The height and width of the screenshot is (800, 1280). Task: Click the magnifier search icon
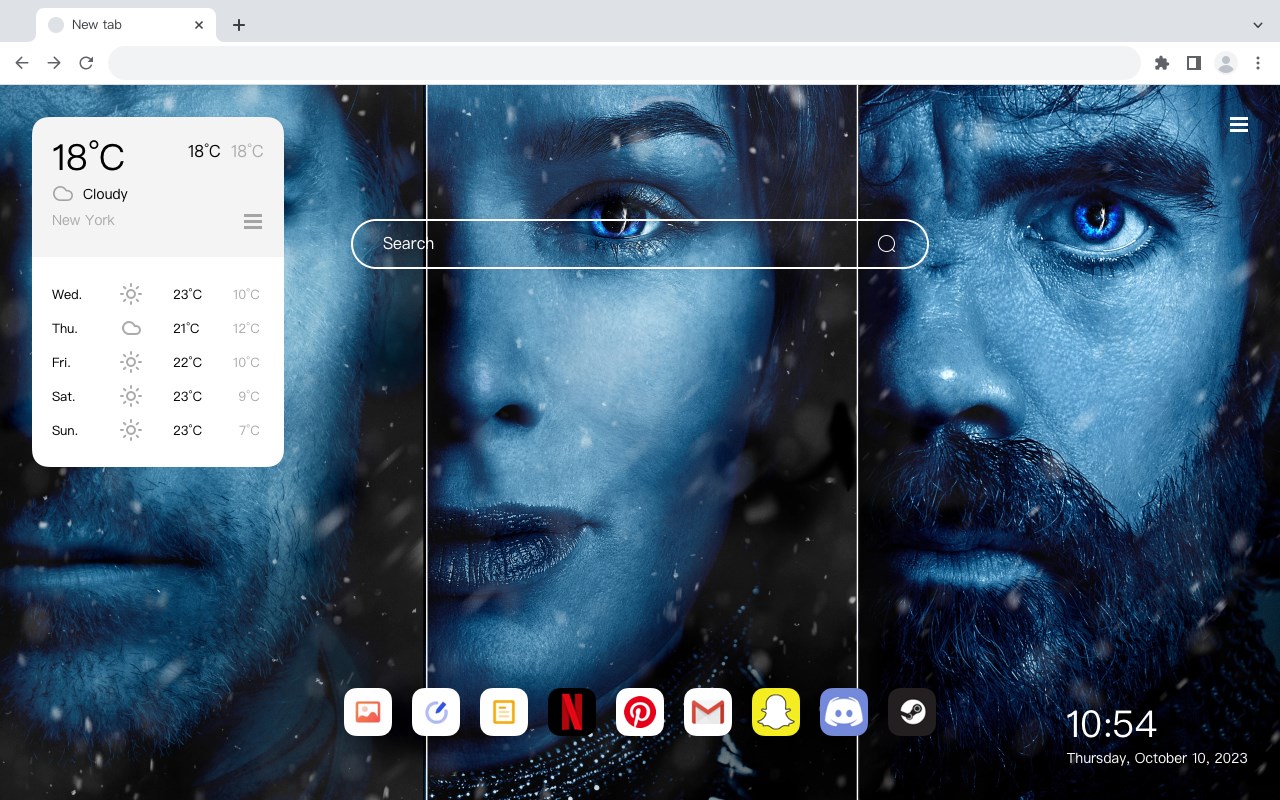pos(886,244)
